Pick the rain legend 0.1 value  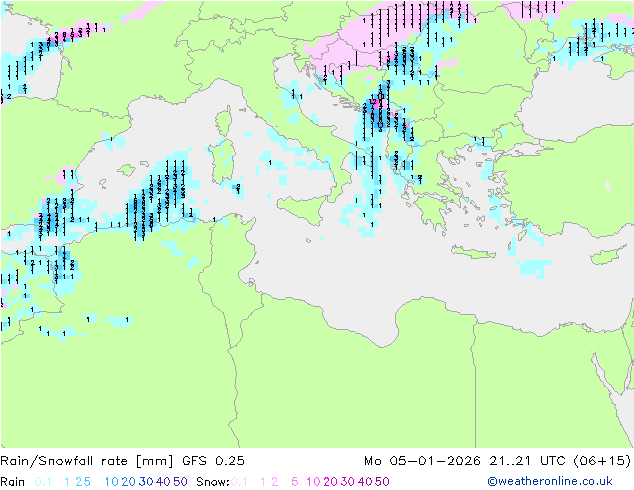[x=43, y=482]
